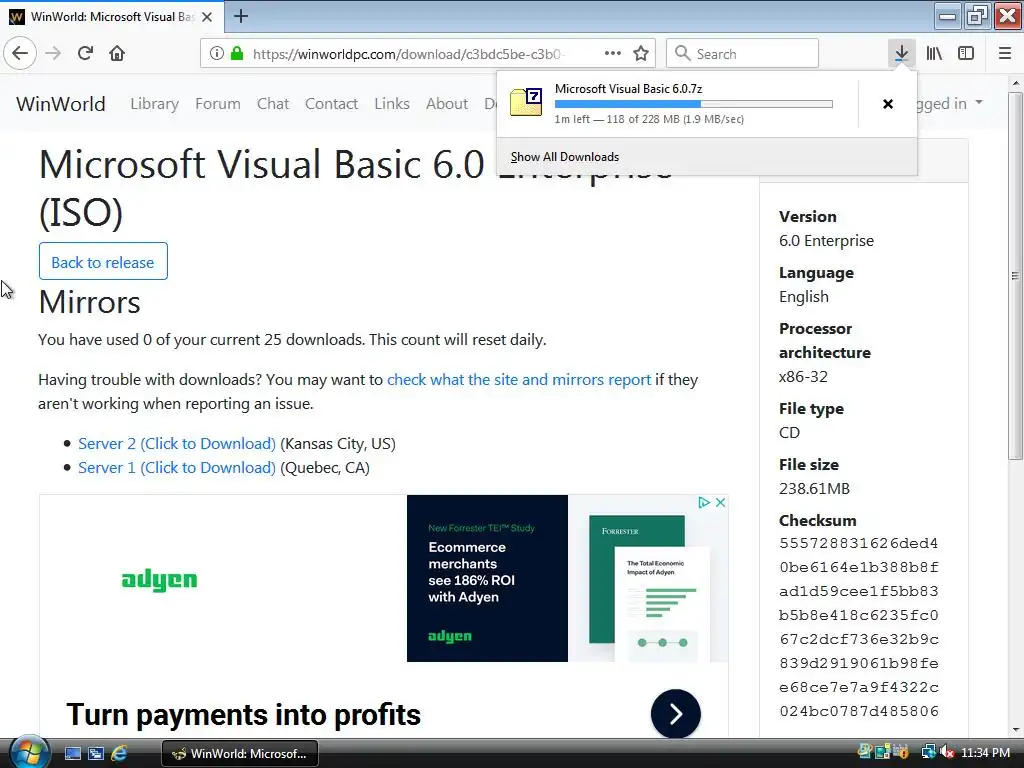The width and height of the screenshot is (1024, 768).
Task: Click the green secure connection padlock
Action: [237, 54]
